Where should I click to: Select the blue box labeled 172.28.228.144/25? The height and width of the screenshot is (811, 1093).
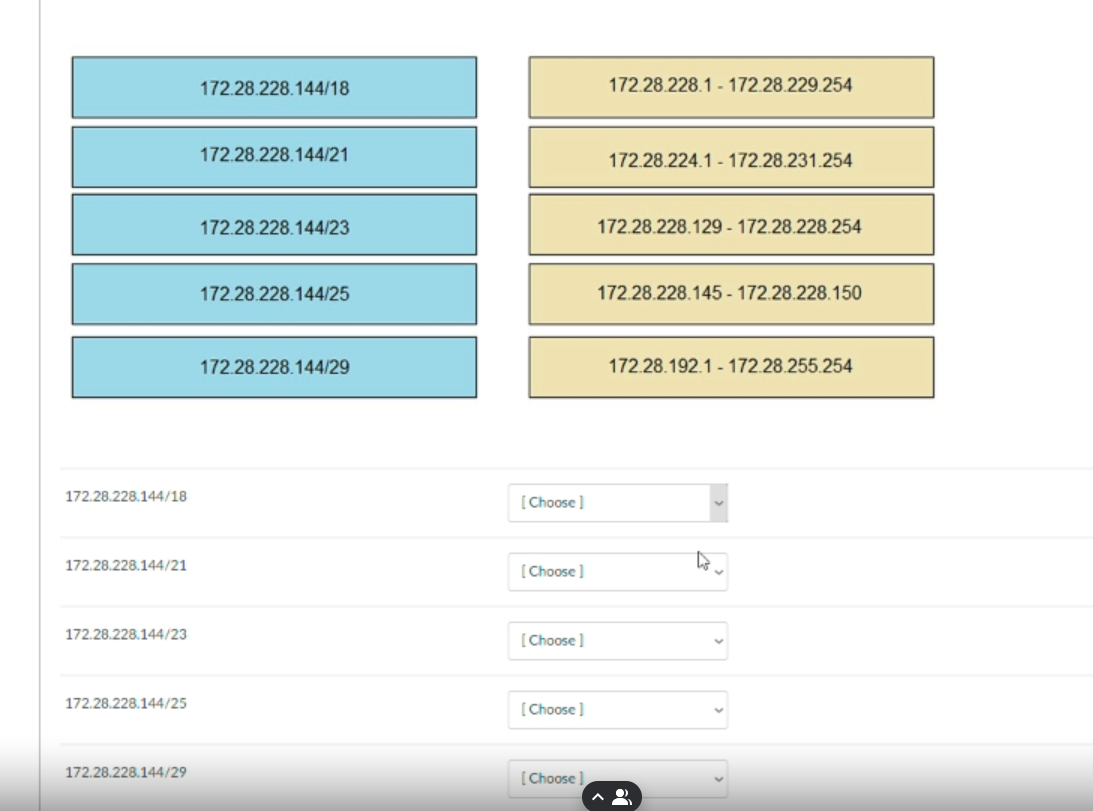coord(273,293)
